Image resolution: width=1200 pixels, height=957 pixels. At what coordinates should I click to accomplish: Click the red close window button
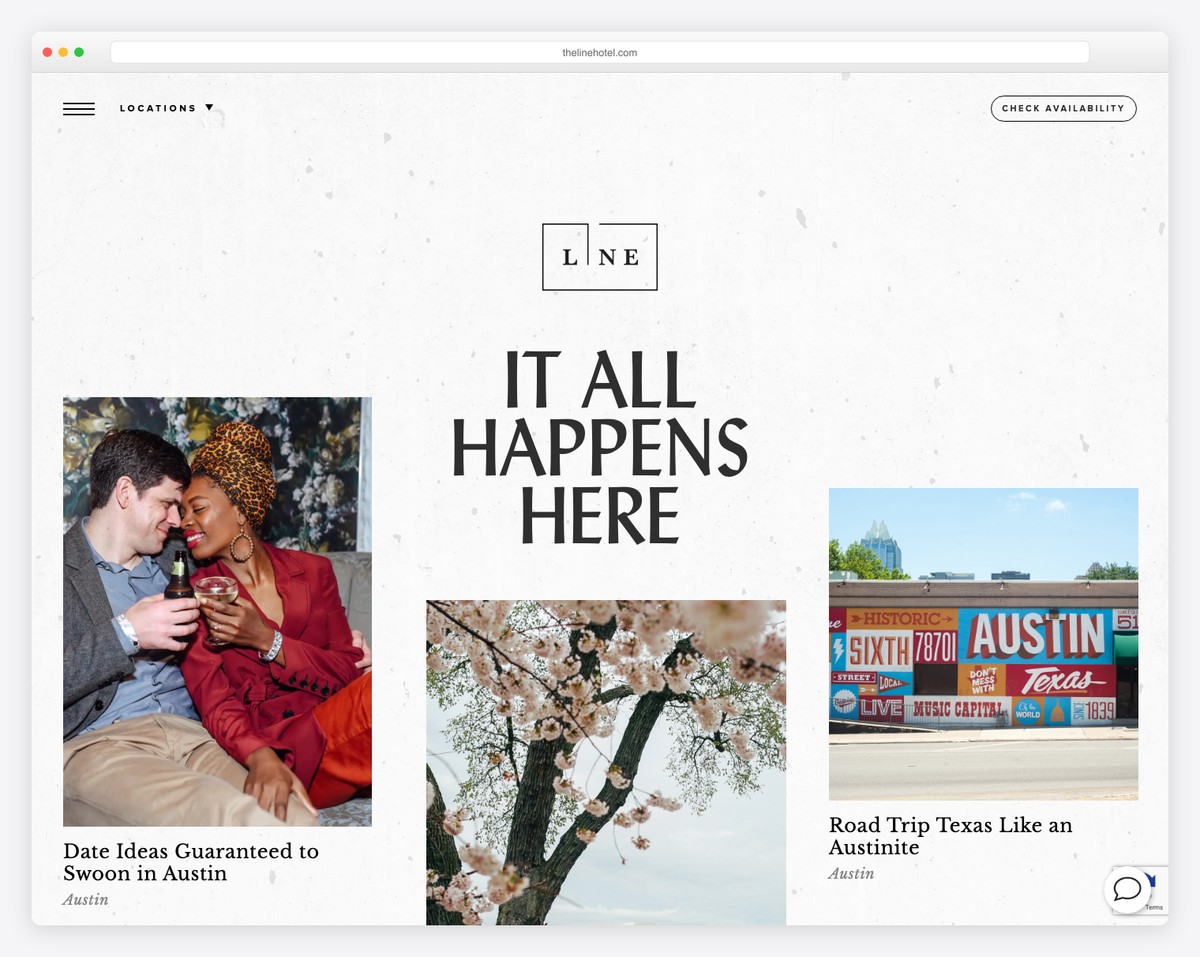click(48, 52)
